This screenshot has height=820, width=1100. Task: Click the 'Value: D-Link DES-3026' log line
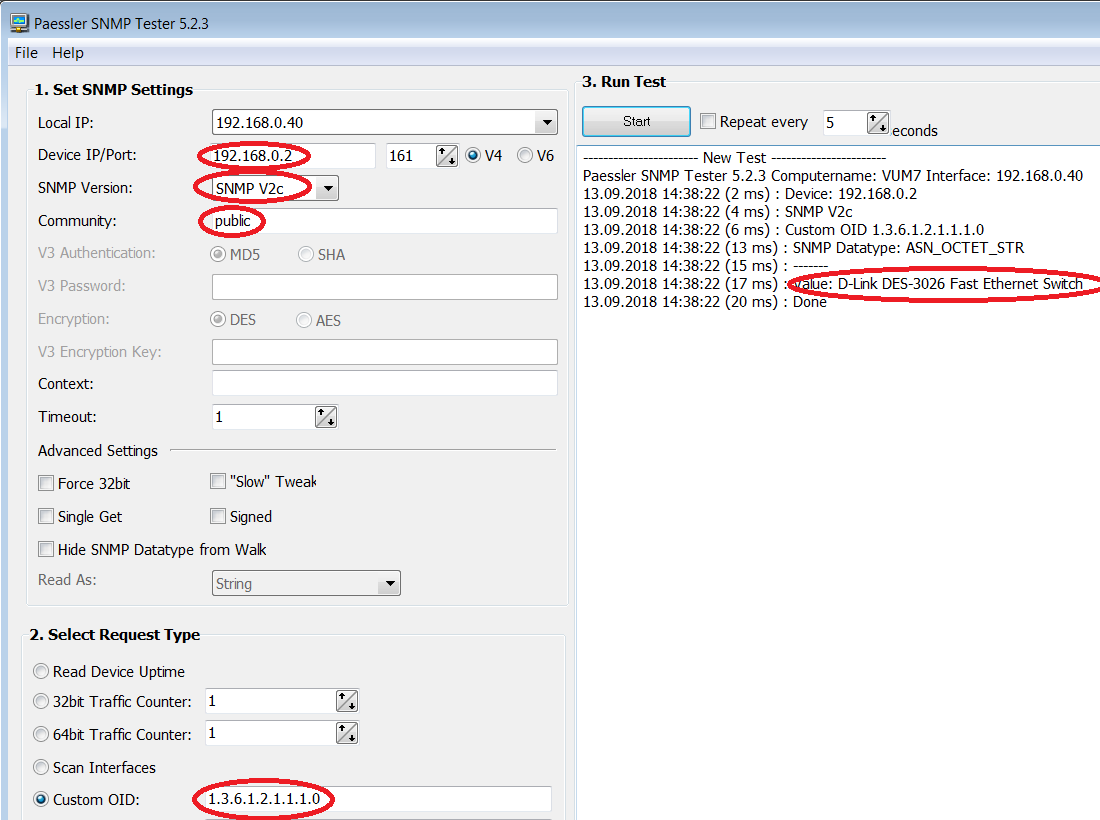833,283
